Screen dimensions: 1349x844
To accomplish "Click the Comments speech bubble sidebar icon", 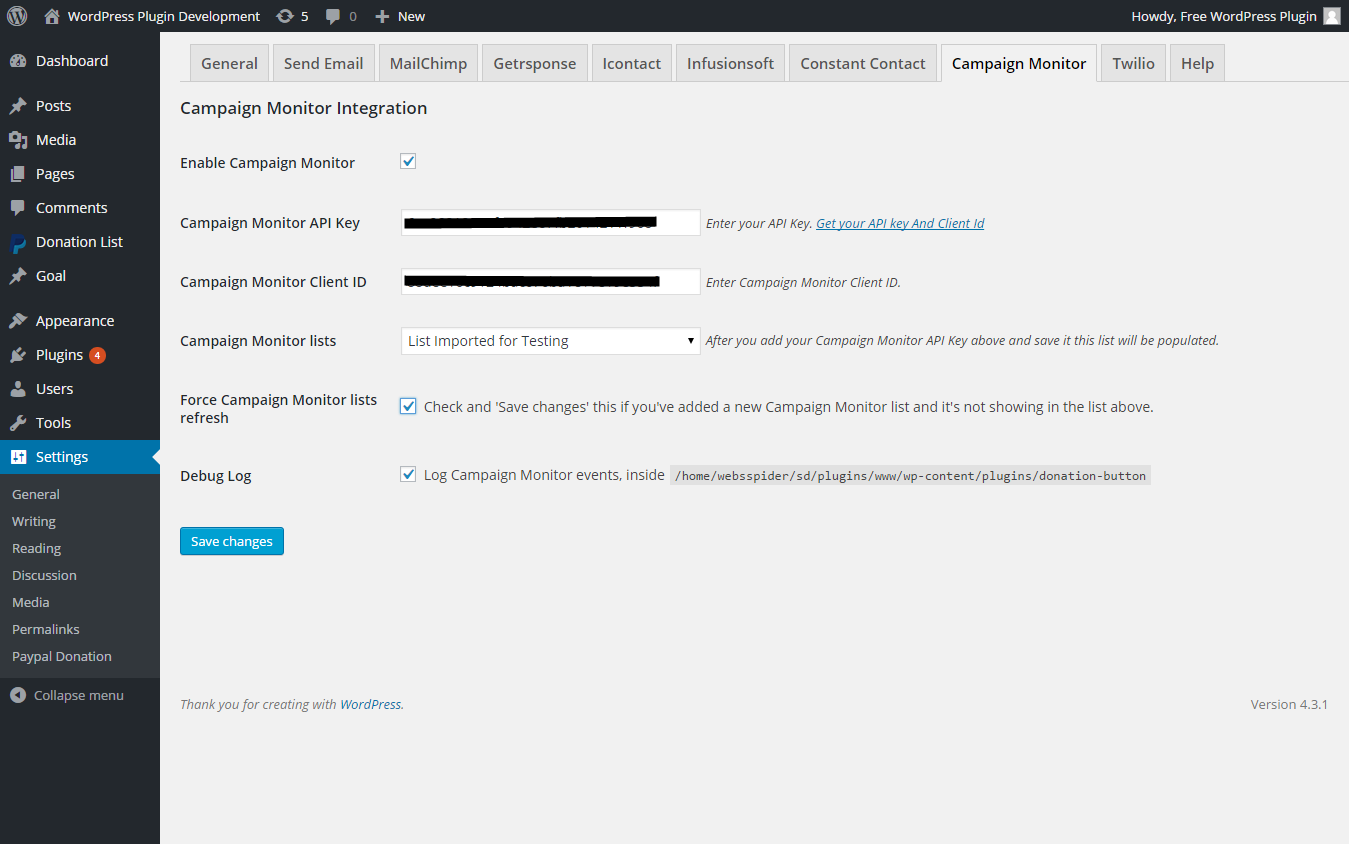I will 18,208.
